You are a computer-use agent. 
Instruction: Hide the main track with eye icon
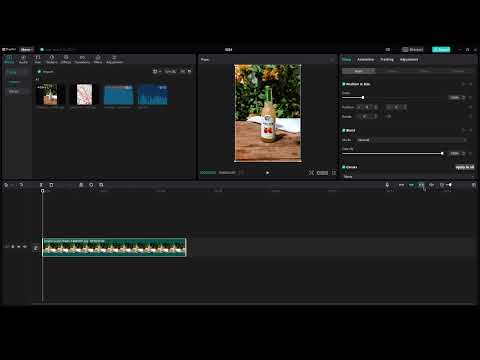[x=19, y=247]
